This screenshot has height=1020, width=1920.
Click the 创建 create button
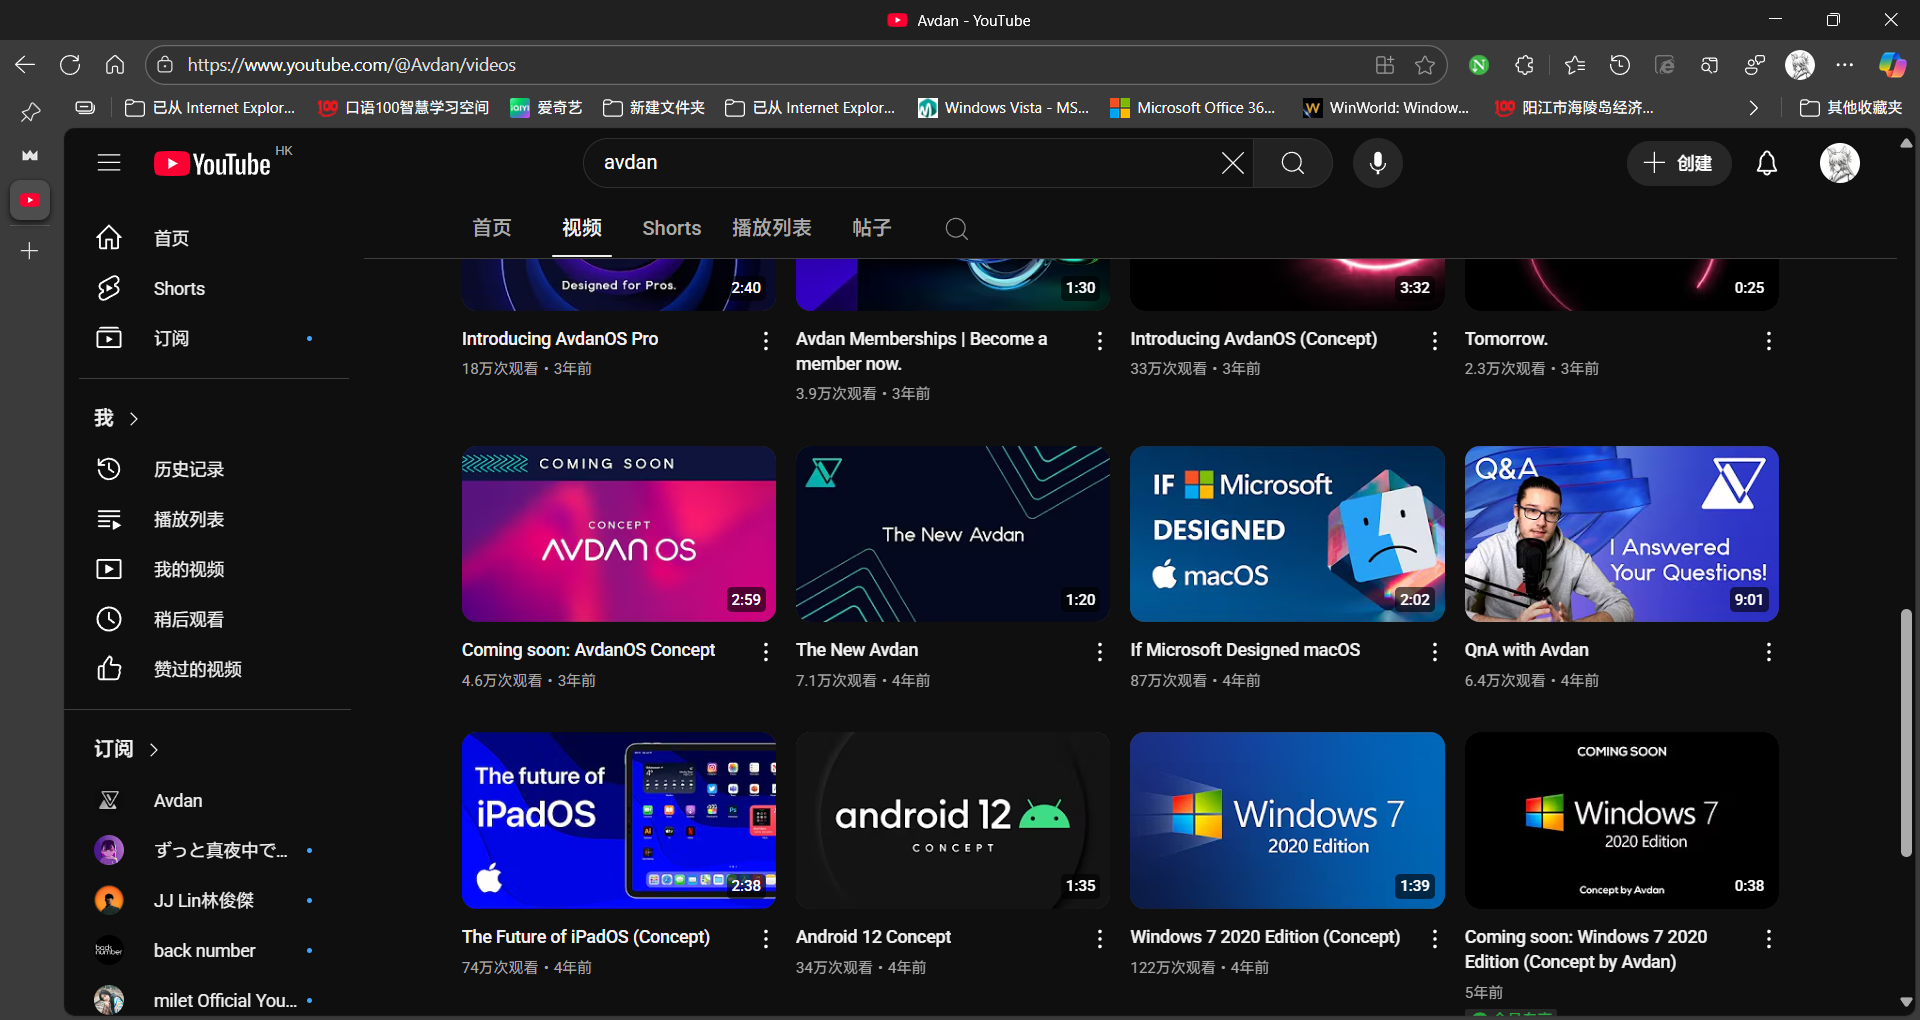(x=1679, y=163)
